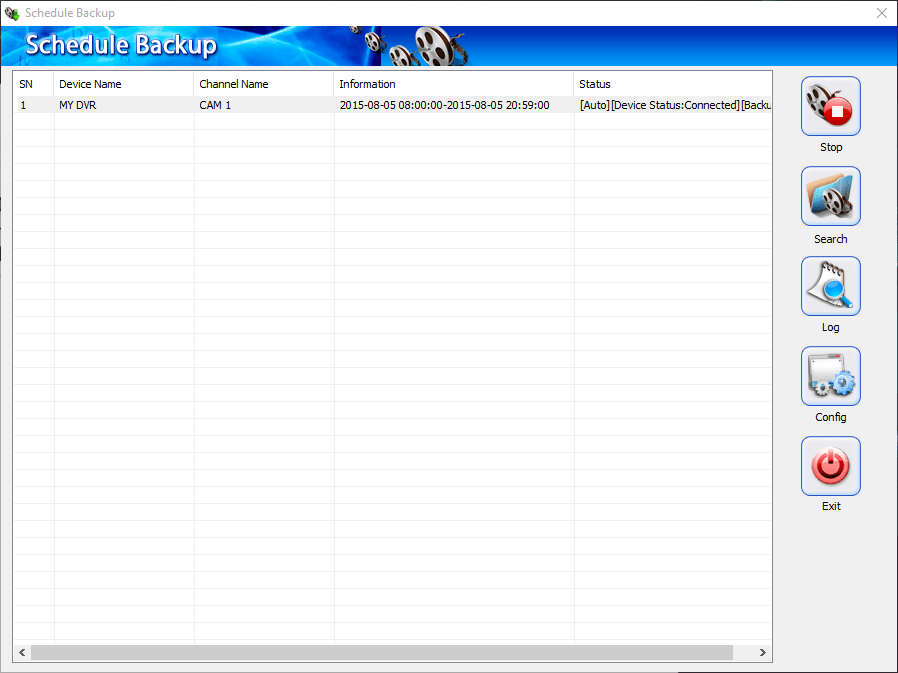The height and width of the screenshot is (673, 898).
Task: Click the app icon in title bar
Action: [x=11, y=13]
